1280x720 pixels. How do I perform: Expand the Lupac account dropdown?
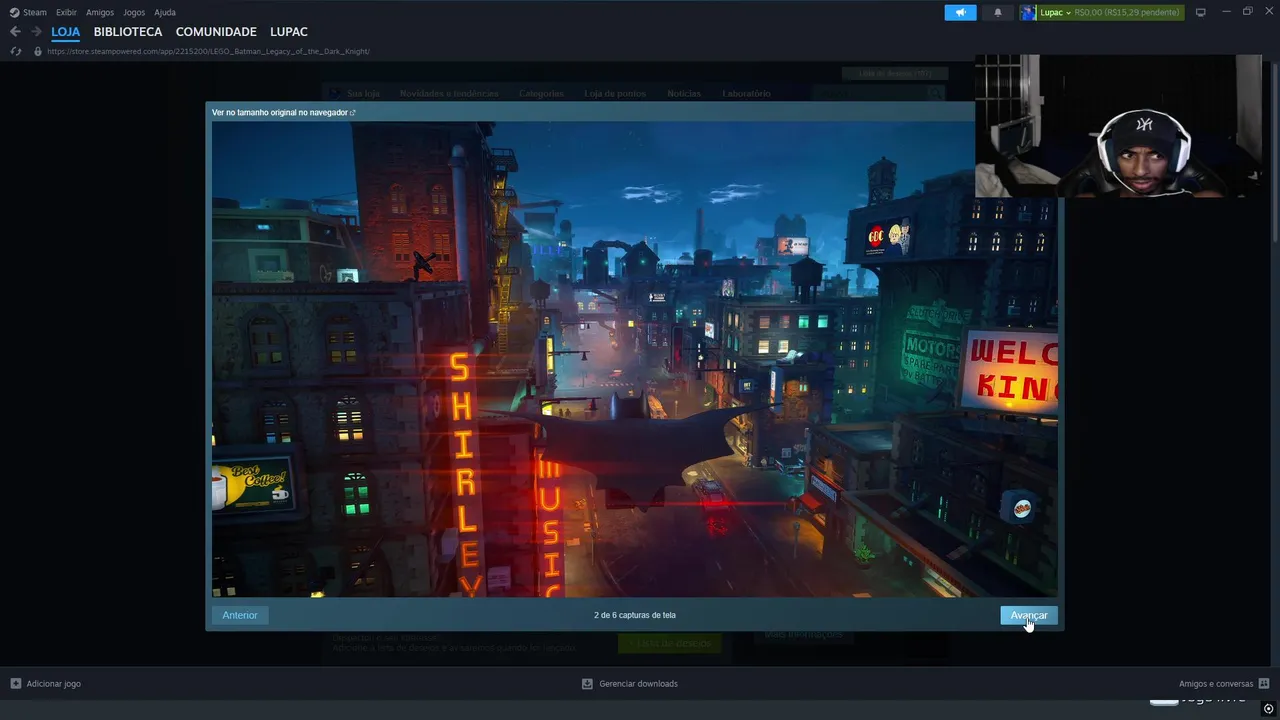click(x=1068, y=12)
